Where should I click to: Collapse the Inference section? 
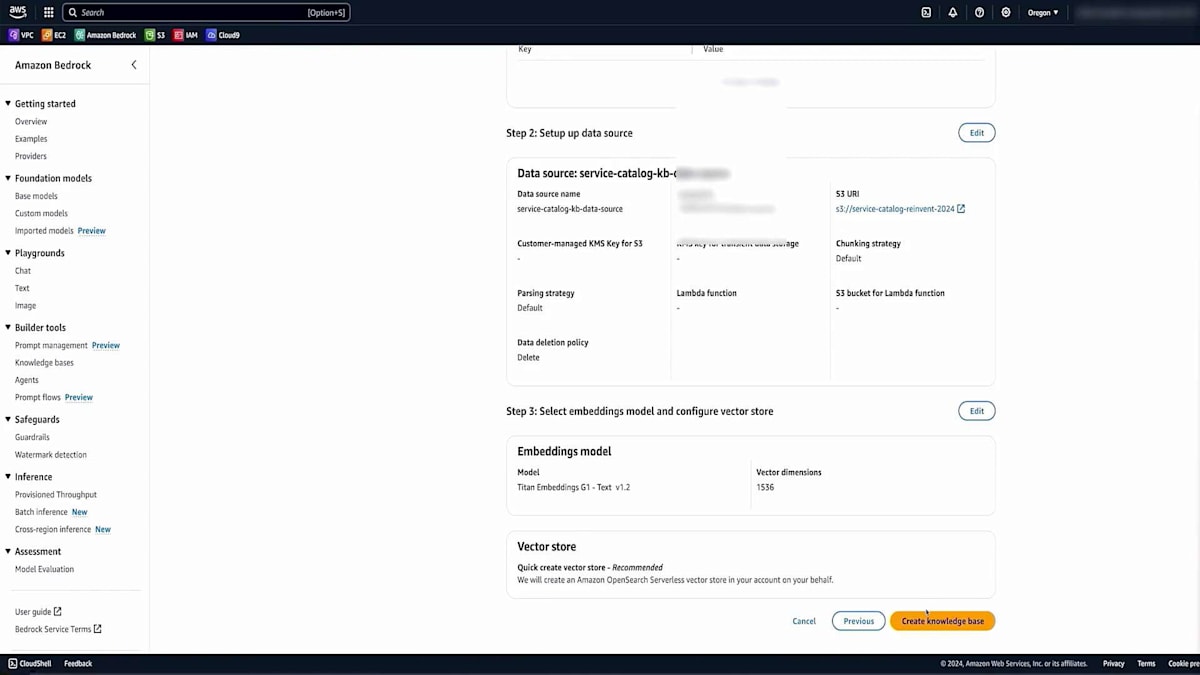coord(8,477)
